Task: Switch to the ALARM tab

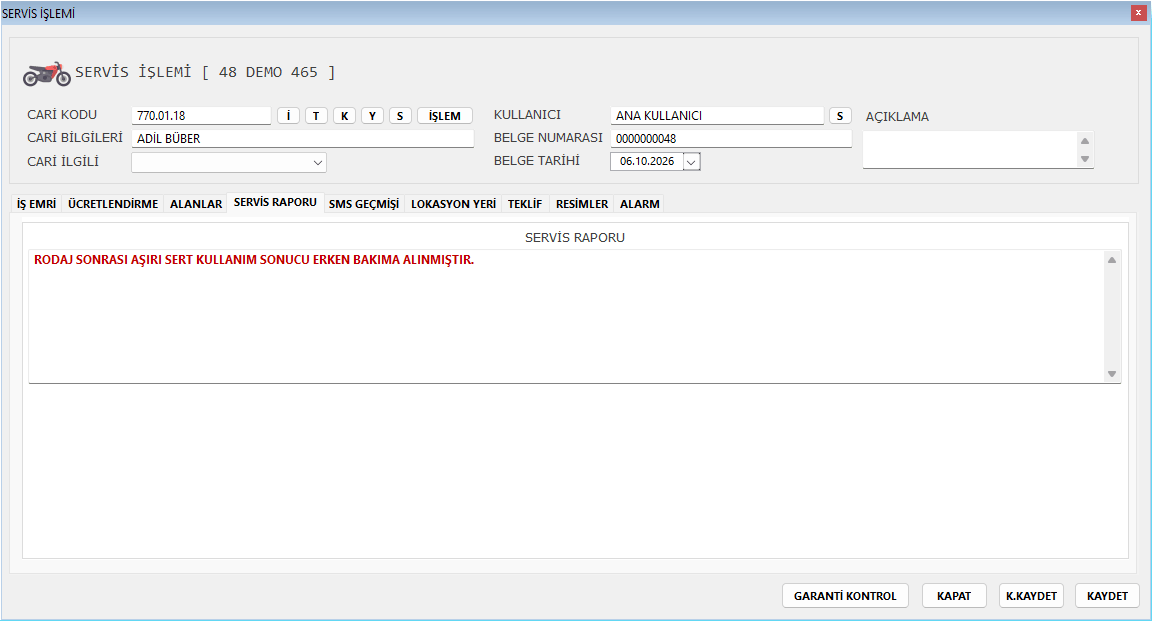Action: (x=640, y=204)
